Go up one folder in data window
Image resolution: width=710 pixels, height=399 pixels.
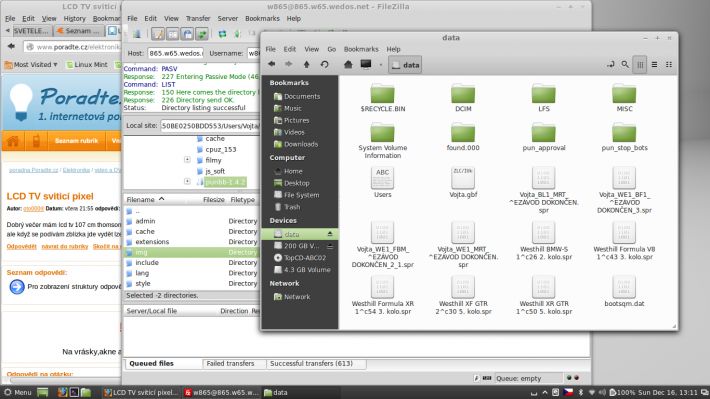(x=307, y=64)
